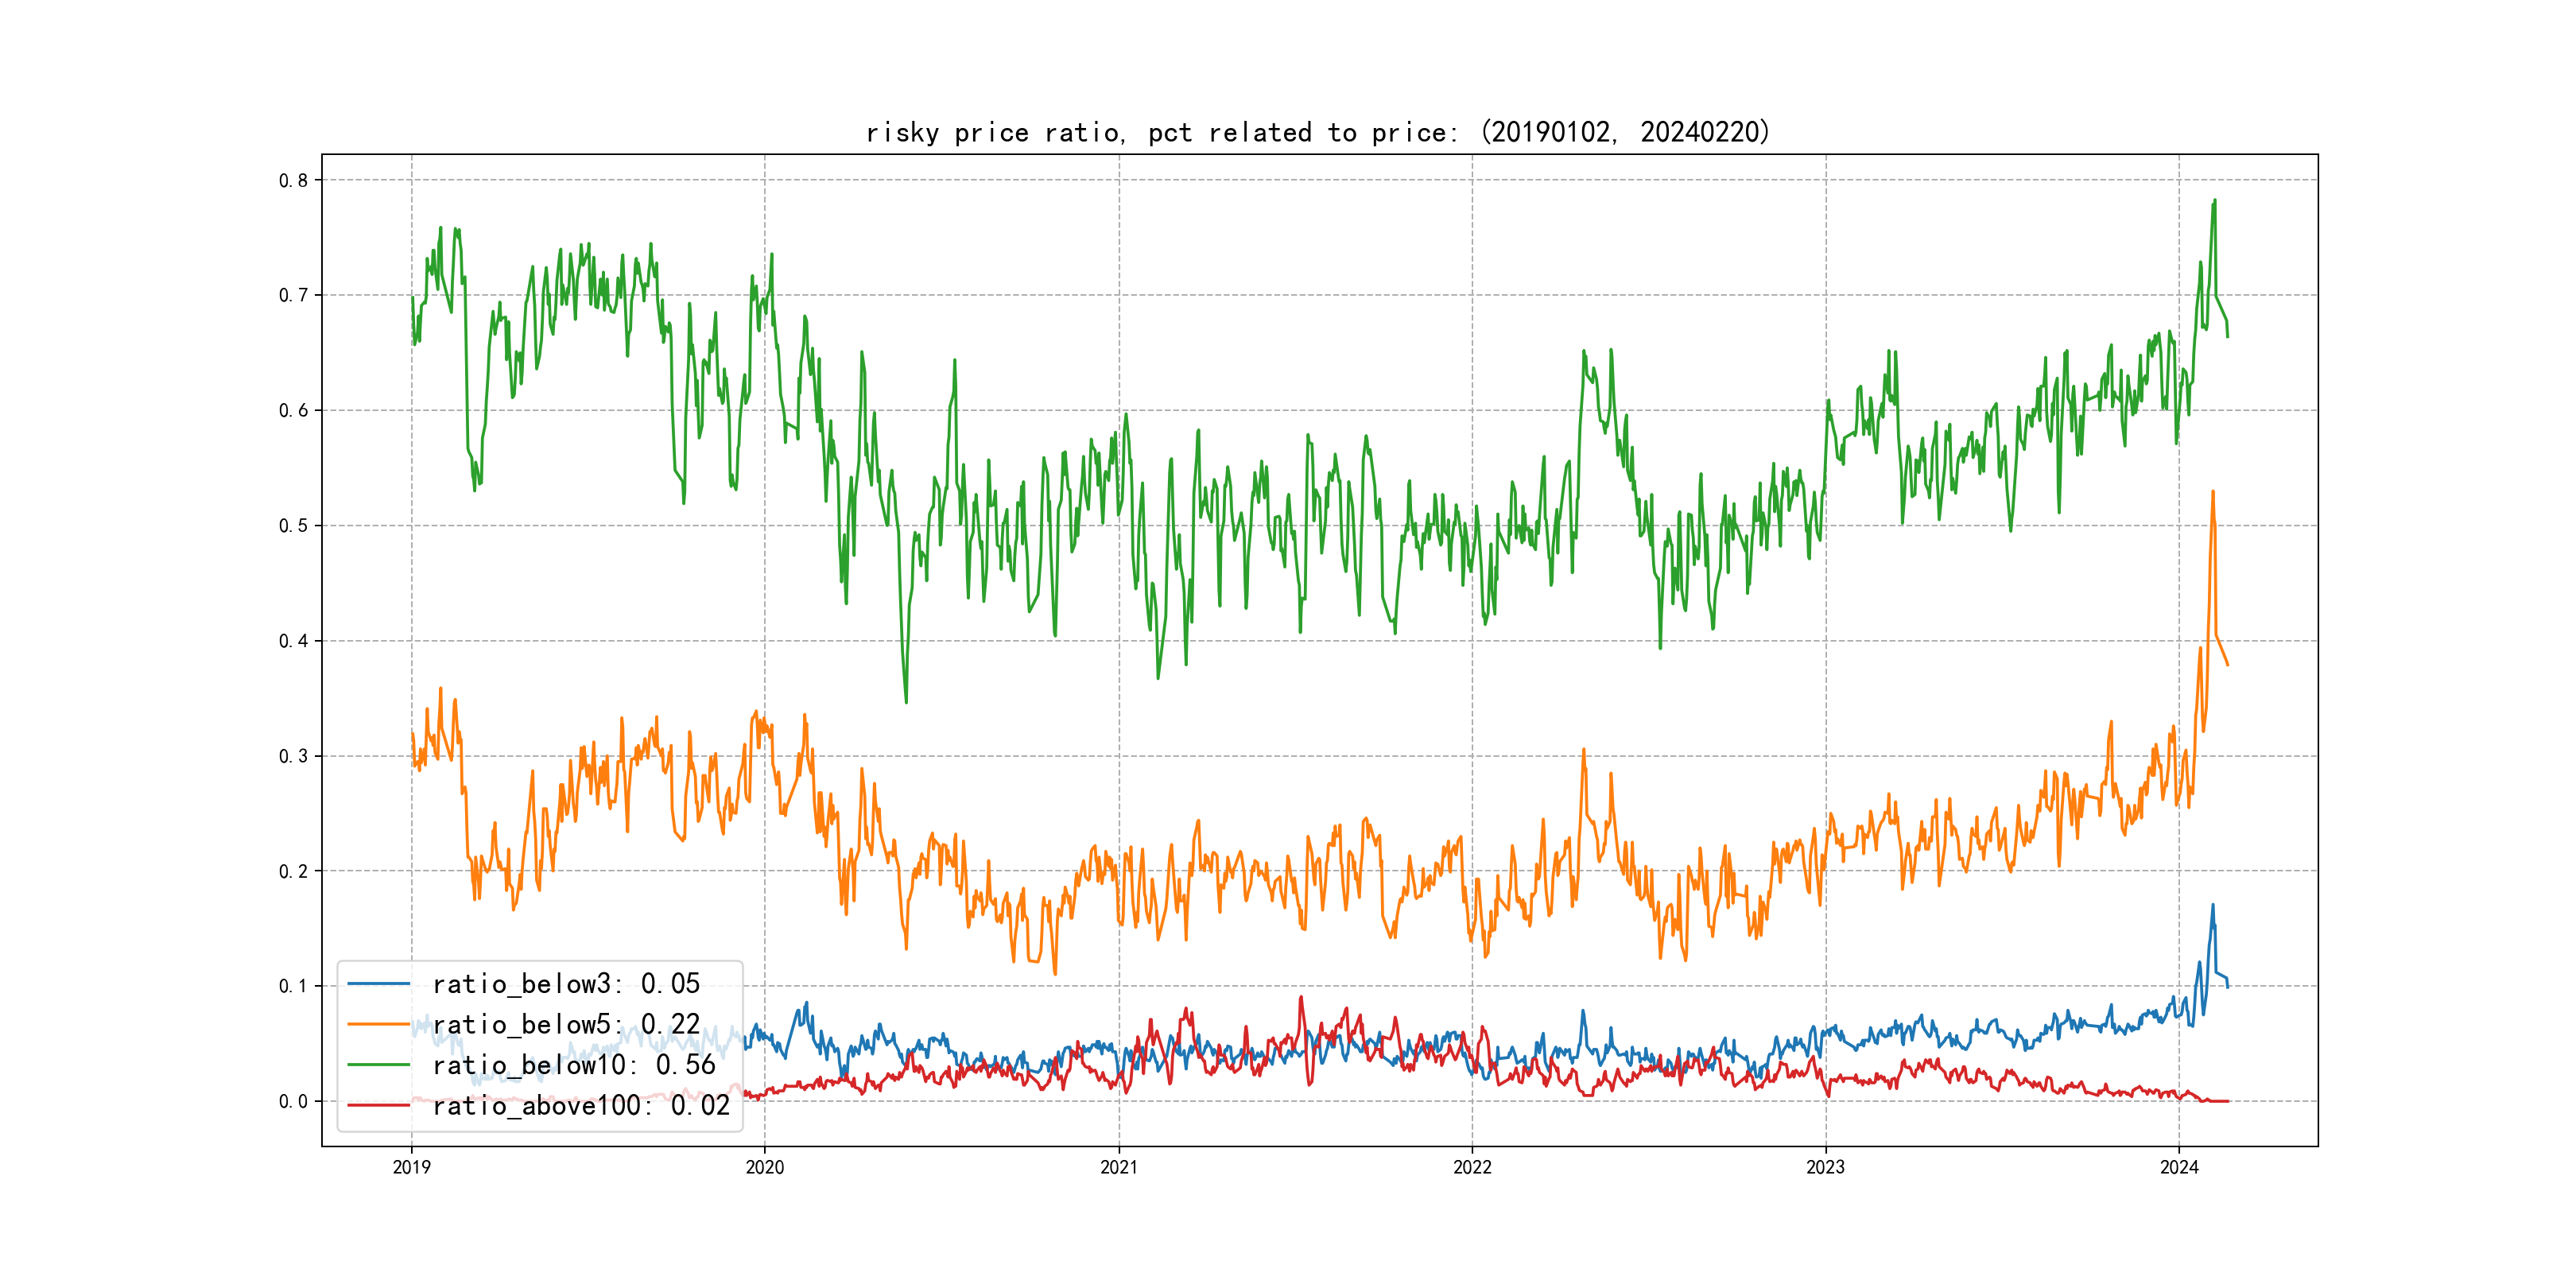Click the green line's 2024 peak
The width and height of the screenshot is (2576, 1288).
tap(2215, 200)
